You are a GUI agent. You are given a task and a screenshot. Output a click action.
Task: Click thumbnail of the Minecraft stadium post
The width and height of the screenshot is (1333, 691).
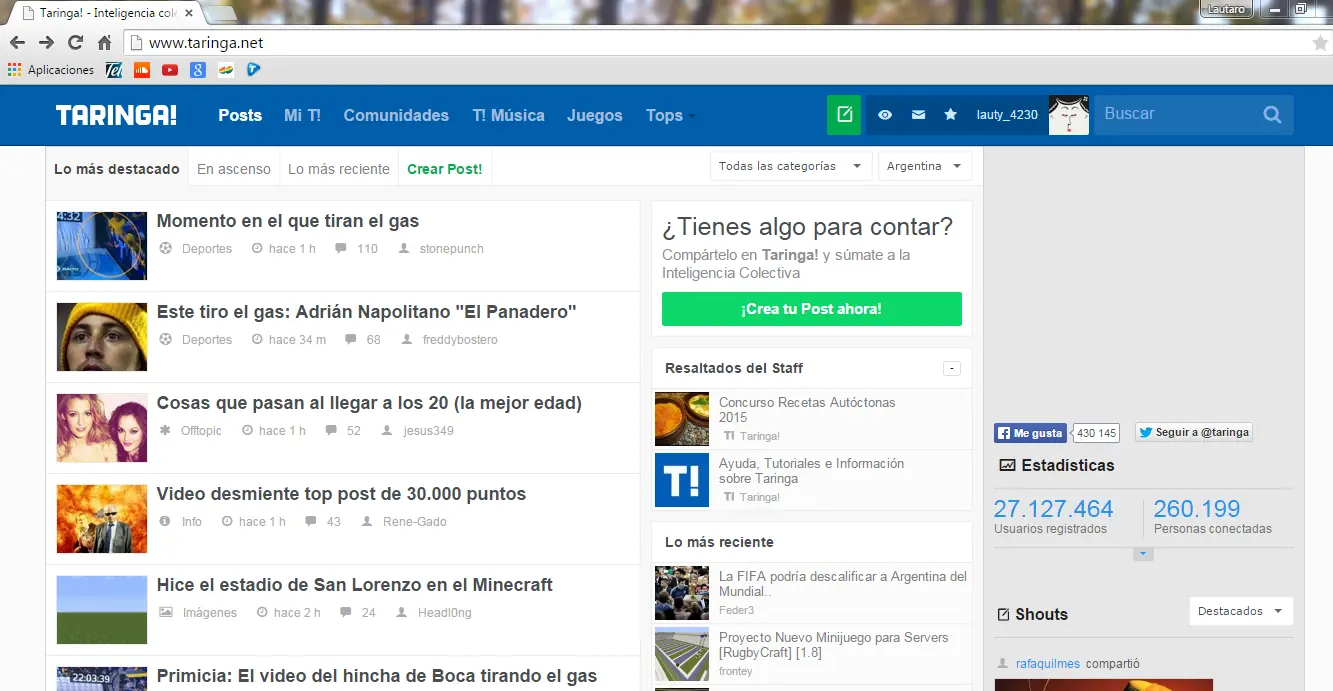pos(102,609)
